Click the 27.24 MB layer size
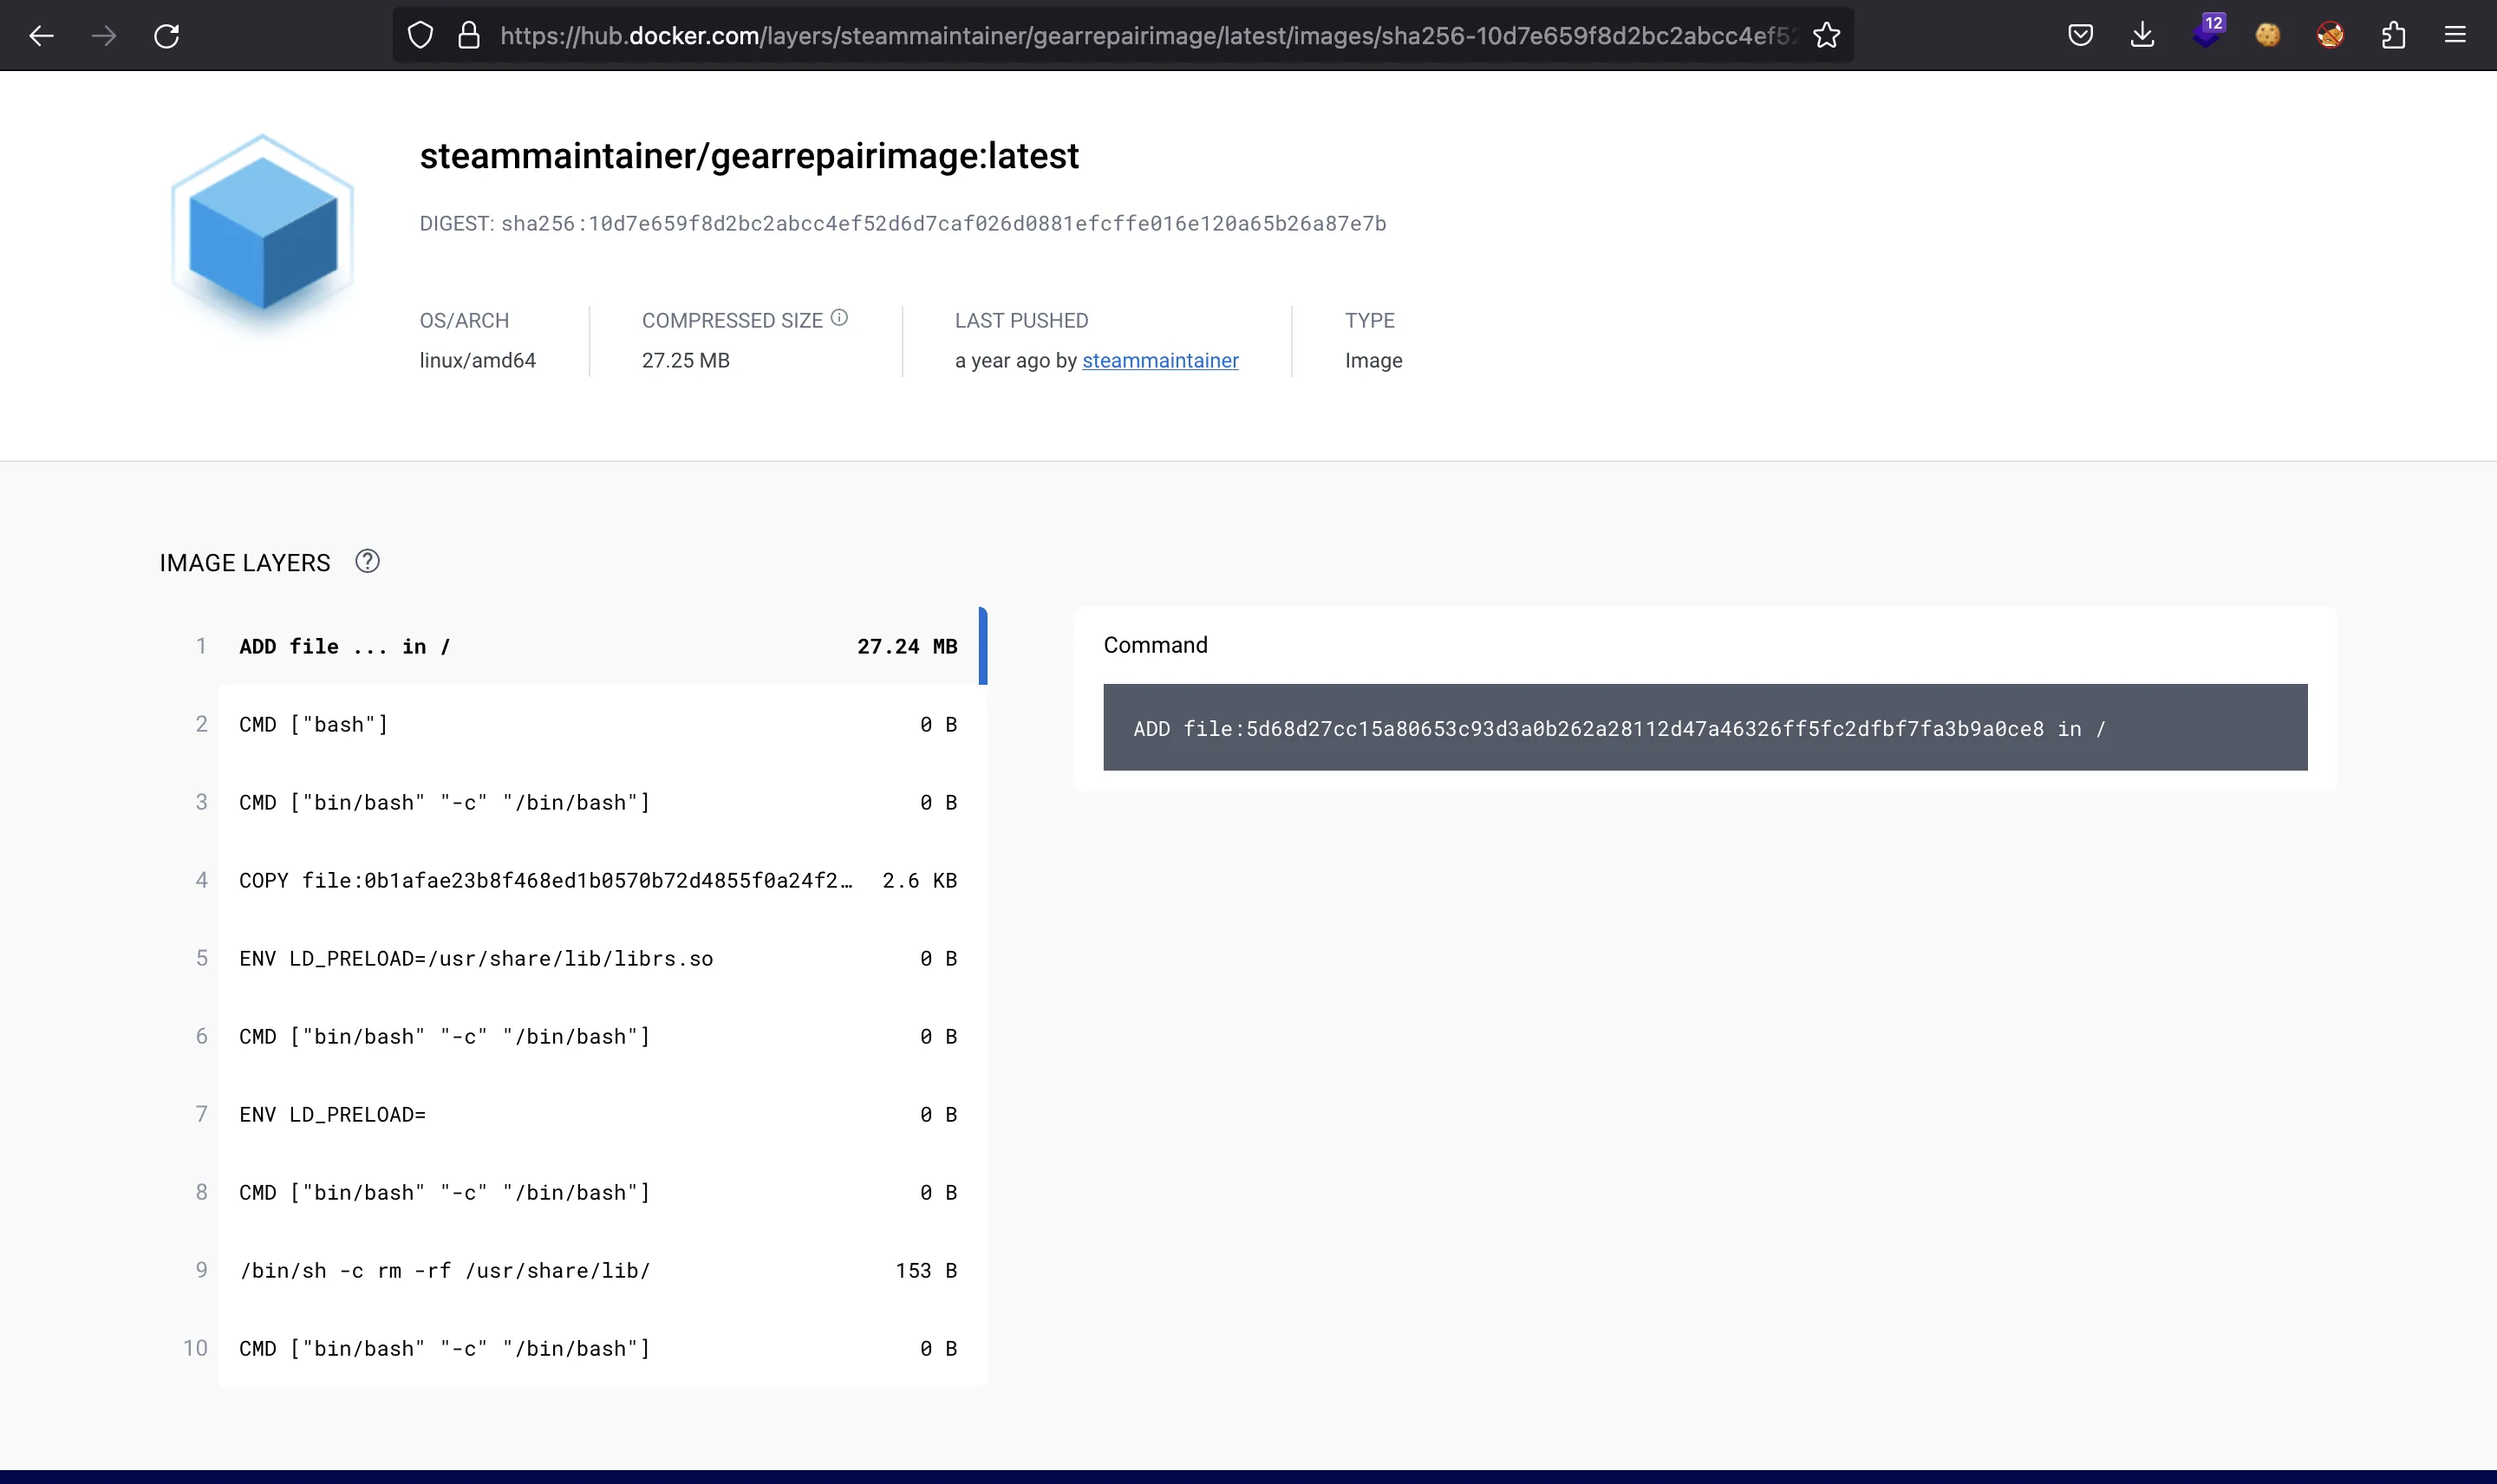 (x=907, y=646)
